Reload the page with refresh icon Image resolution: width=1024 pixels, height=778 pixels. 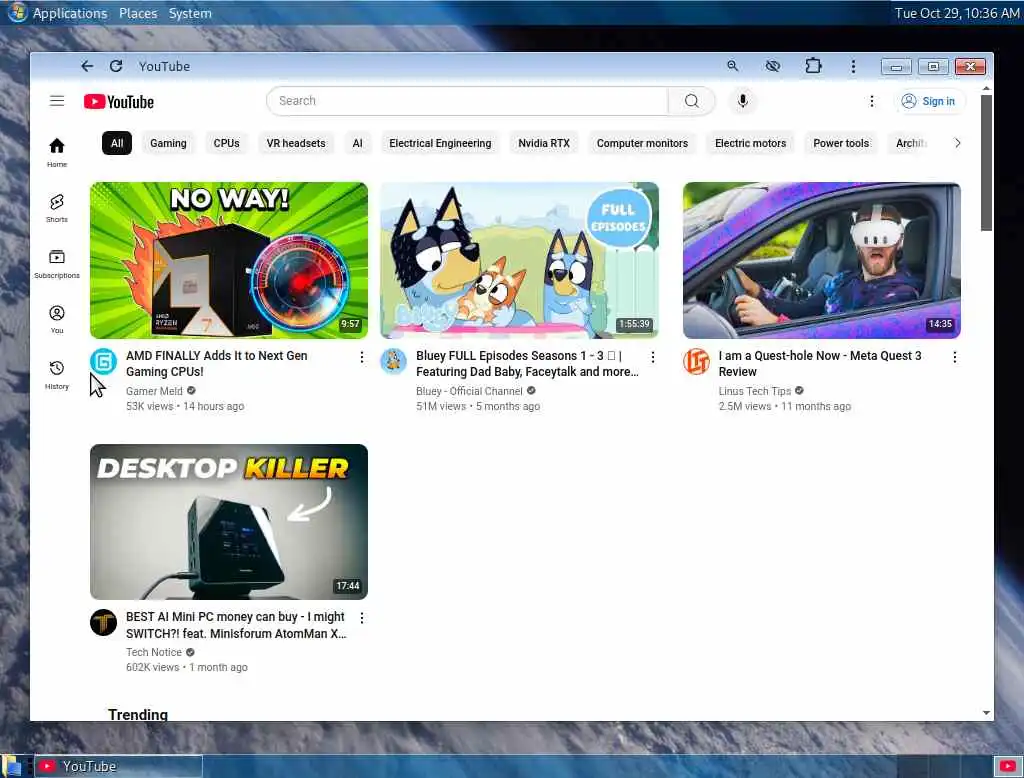tap(116, 66)
